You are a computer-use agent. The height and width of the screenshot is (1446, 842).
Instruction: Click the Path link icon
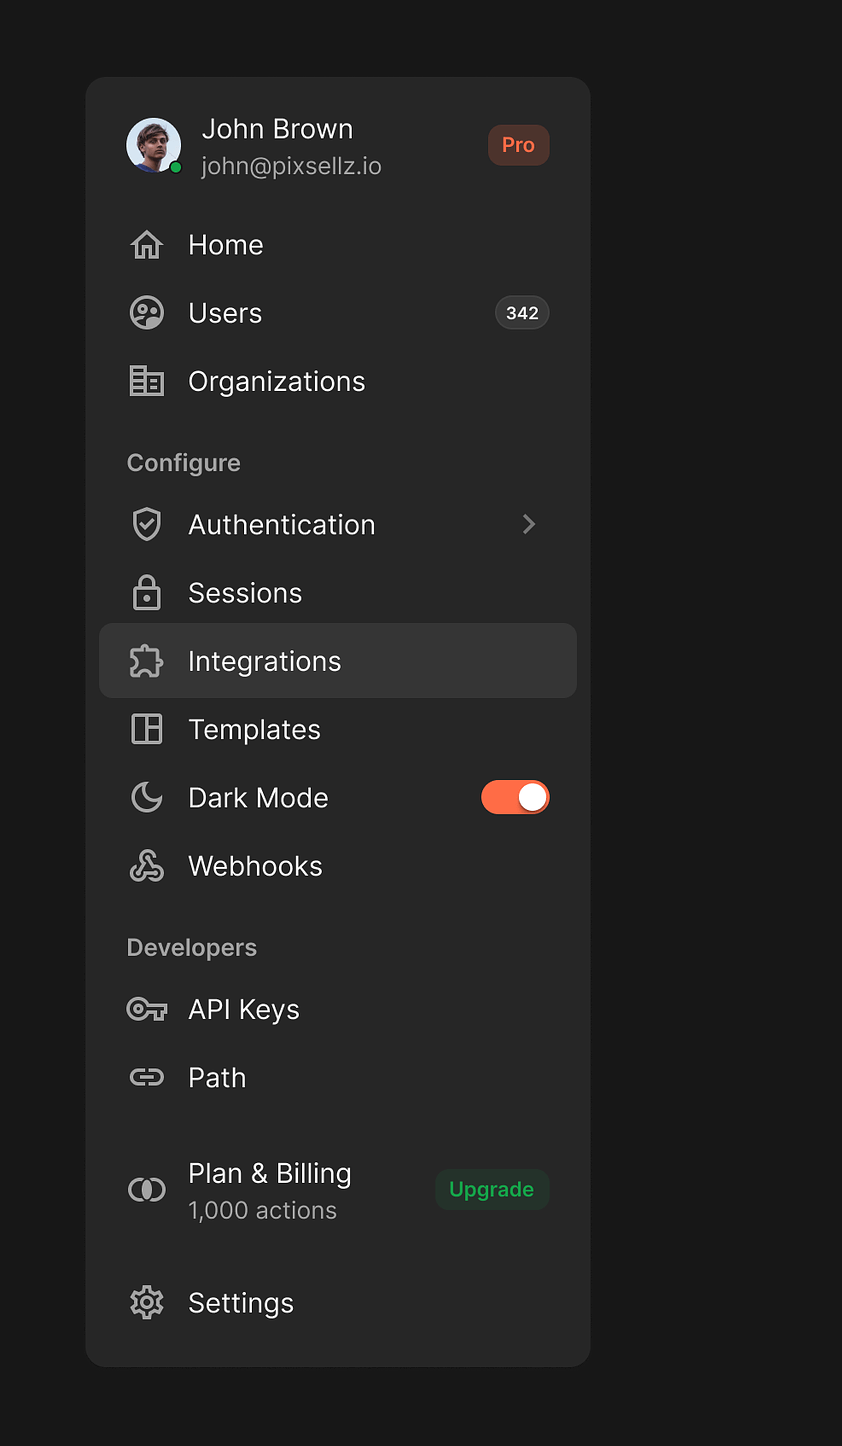147,1078
